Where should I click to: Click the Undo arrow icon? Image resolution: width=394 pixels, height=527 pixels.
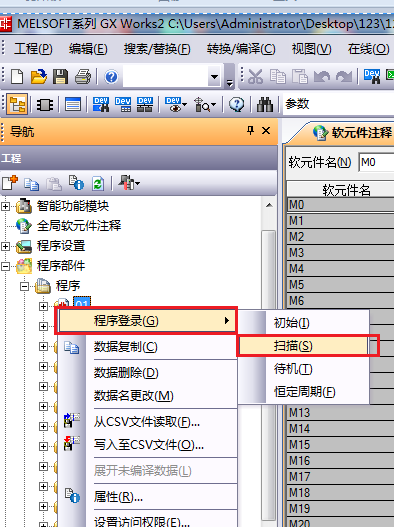(322, 77)
